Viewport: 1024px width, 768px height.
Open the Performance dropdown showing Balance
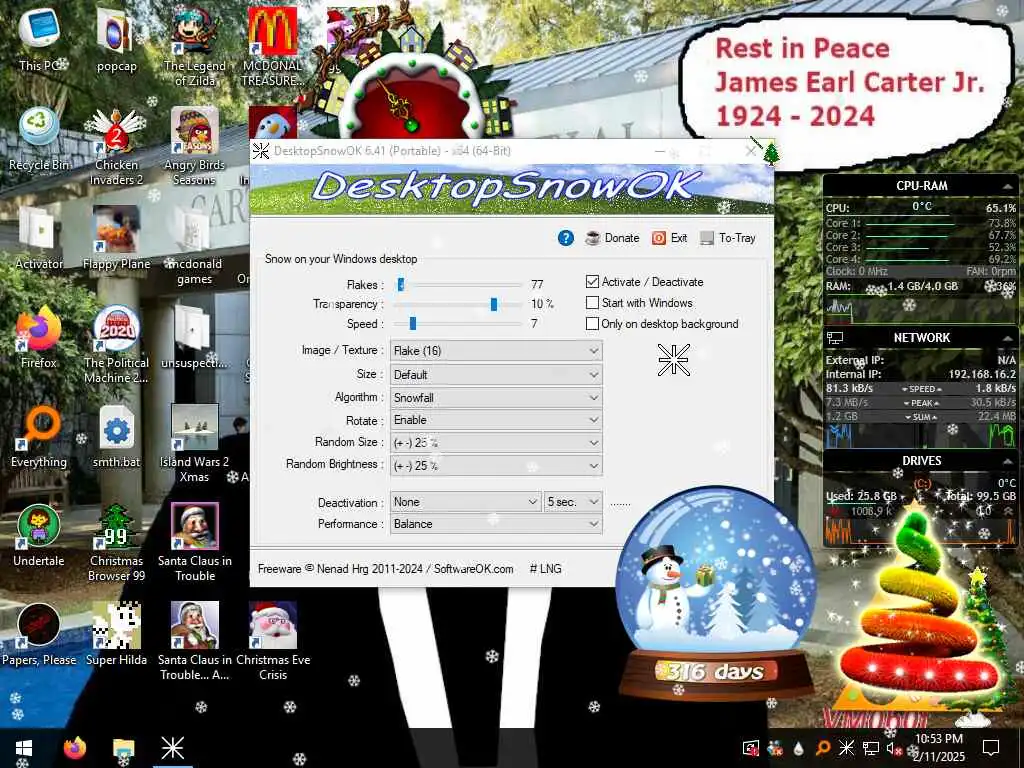[496, 524]
